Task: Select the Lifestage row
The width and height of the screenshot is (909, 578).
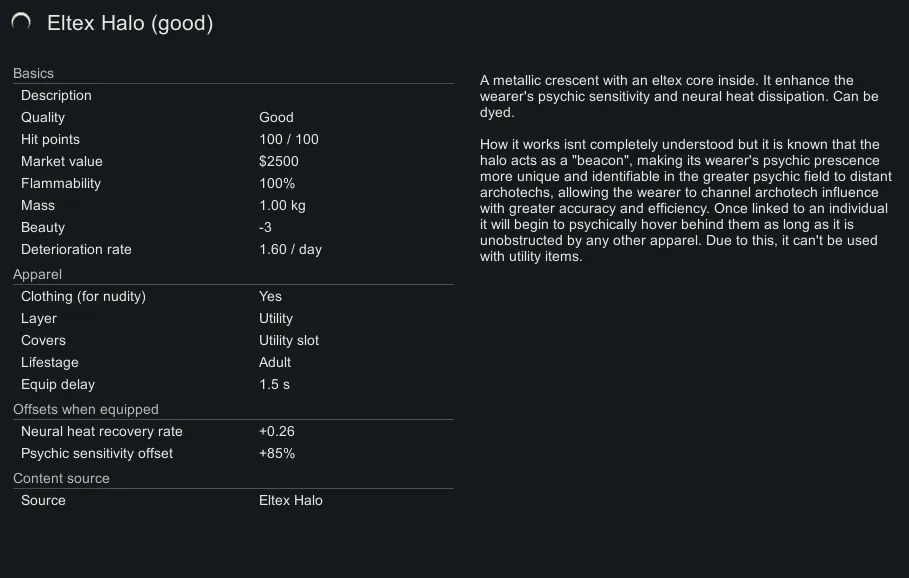Action: point(233,362)
